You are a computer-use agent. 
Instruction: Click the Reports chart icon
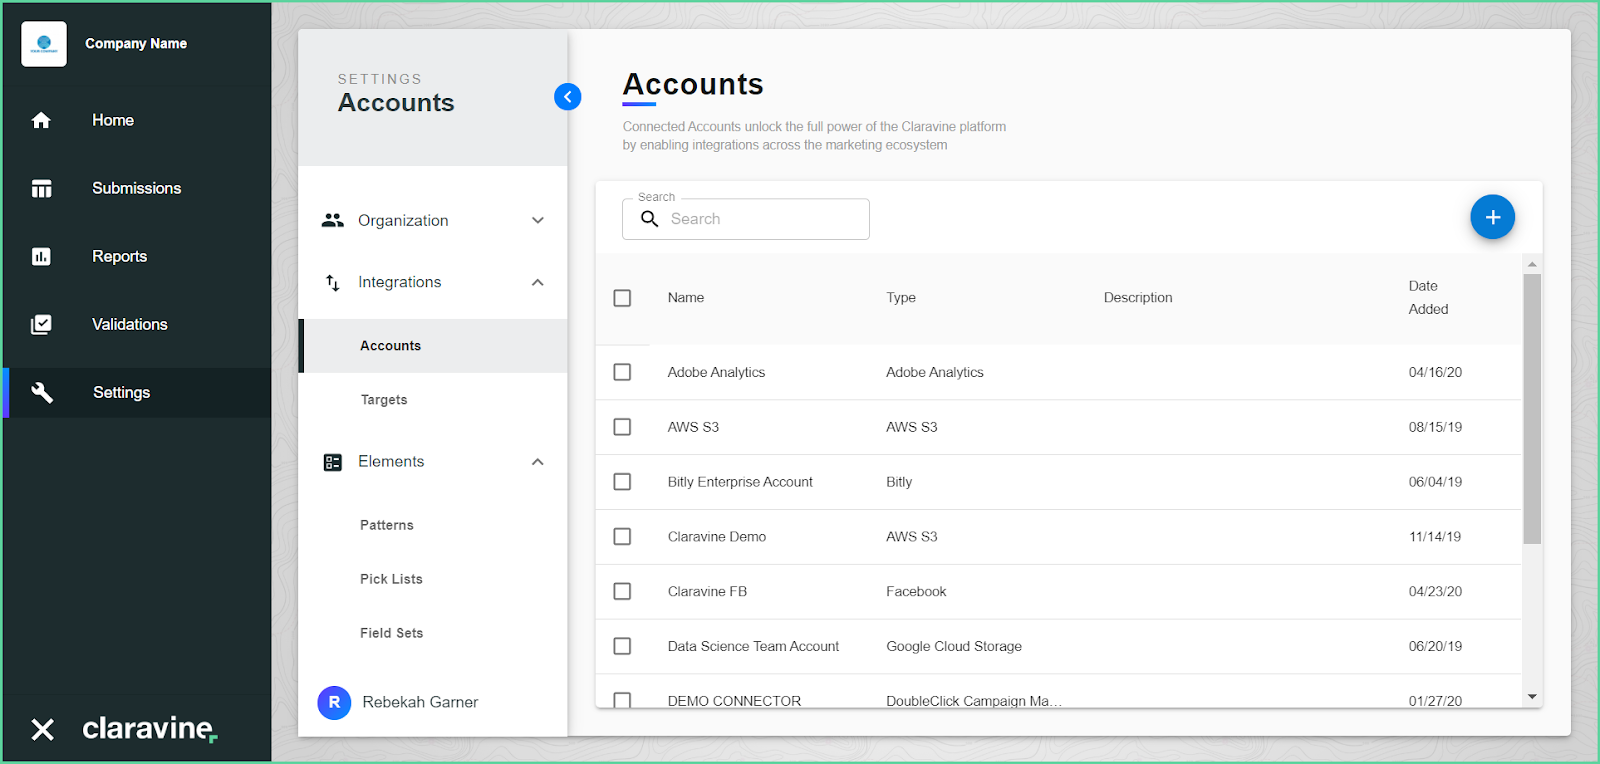(x=41, y=256)
